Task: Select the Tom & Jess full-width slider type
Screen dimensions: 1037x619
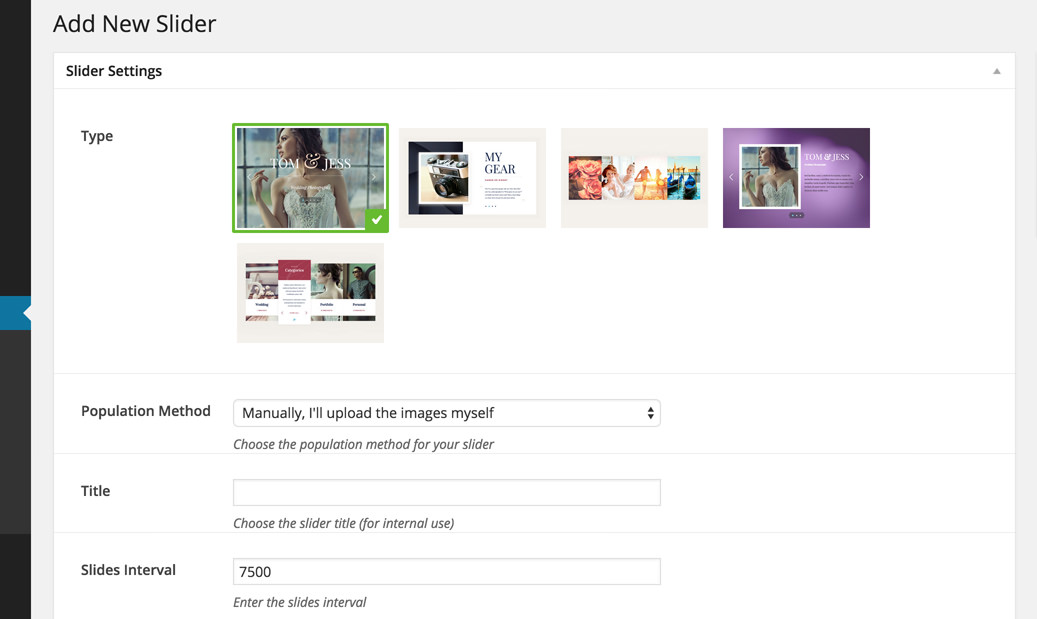Action: [x=310, y=178]
